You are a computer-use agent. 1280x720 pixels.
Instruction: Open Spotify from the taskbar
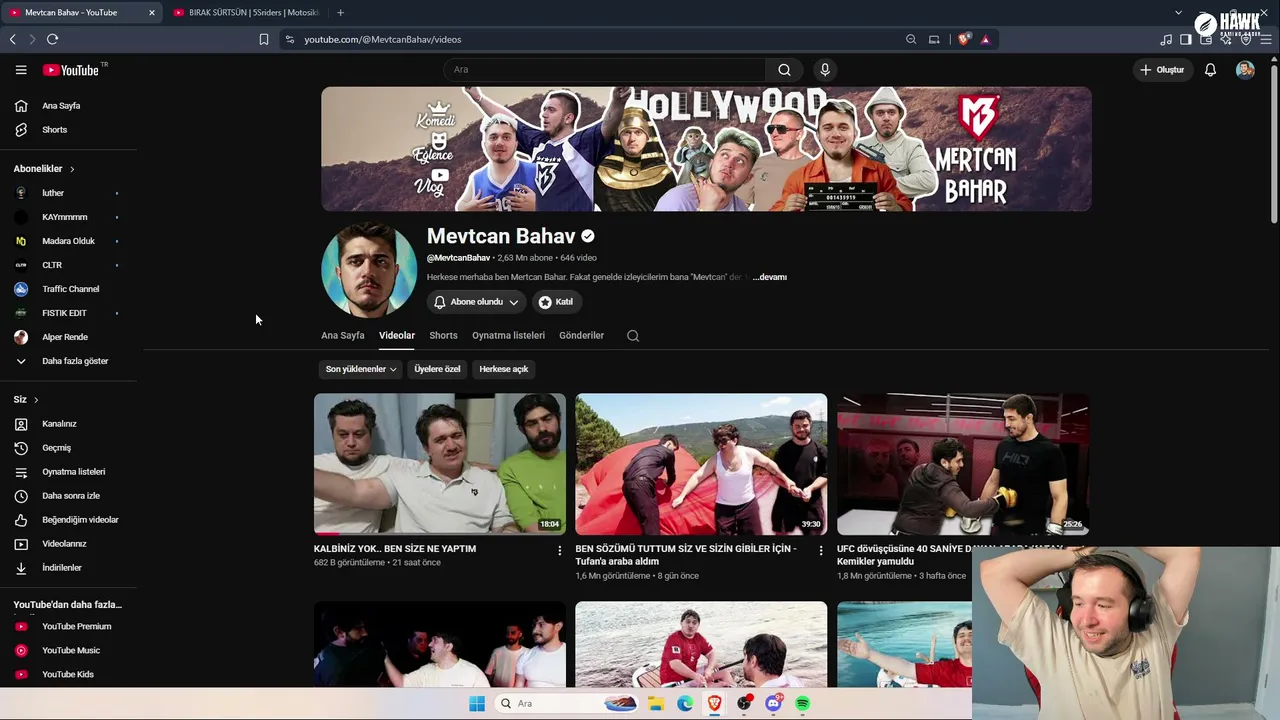pyautogui.click(x=802, y=703)
